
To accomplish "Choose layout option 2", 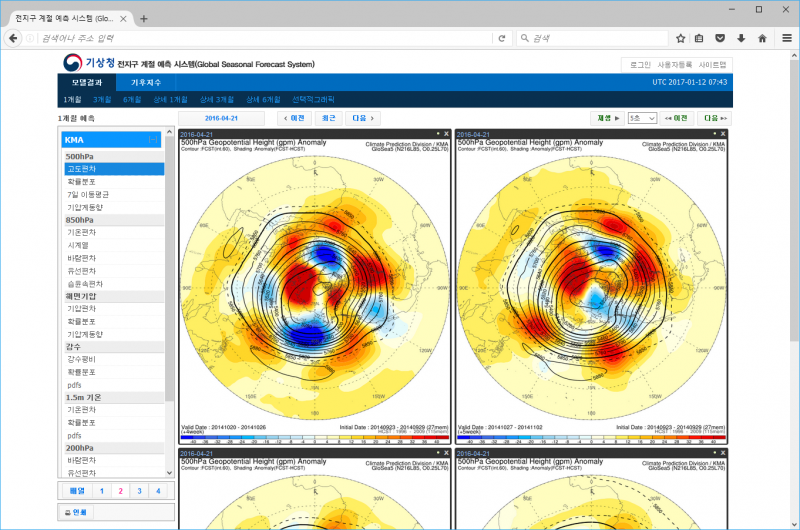I will [120, 491].
